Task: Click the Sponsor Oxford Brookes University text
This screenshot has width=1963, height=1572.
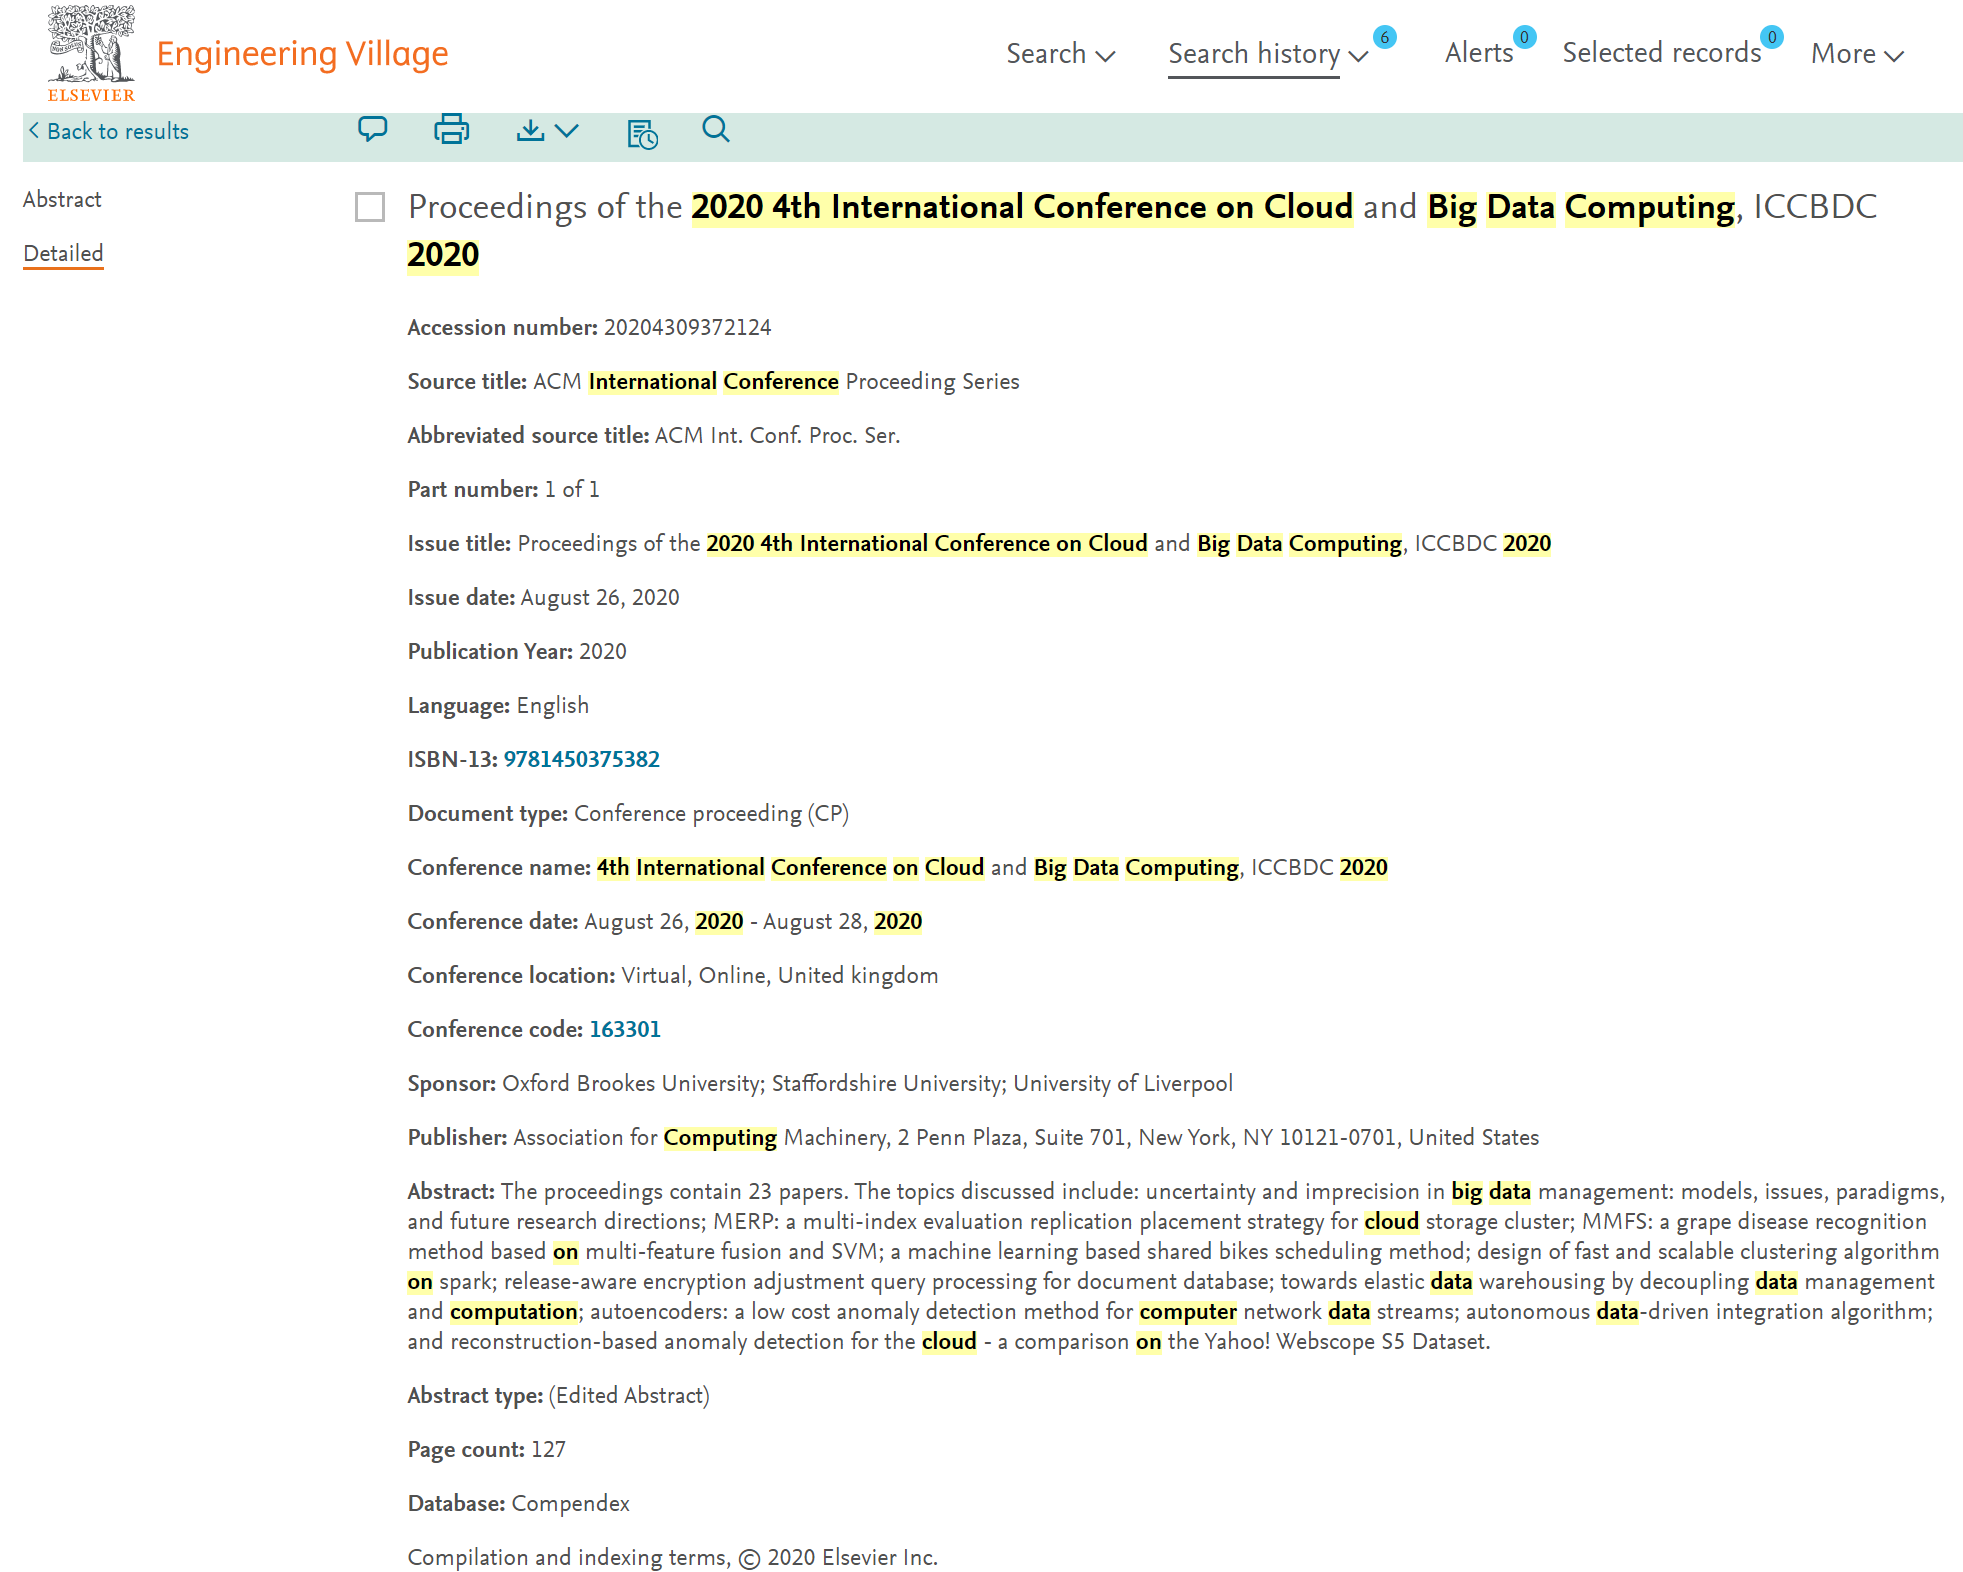Action: click(x=632, y=1083)
